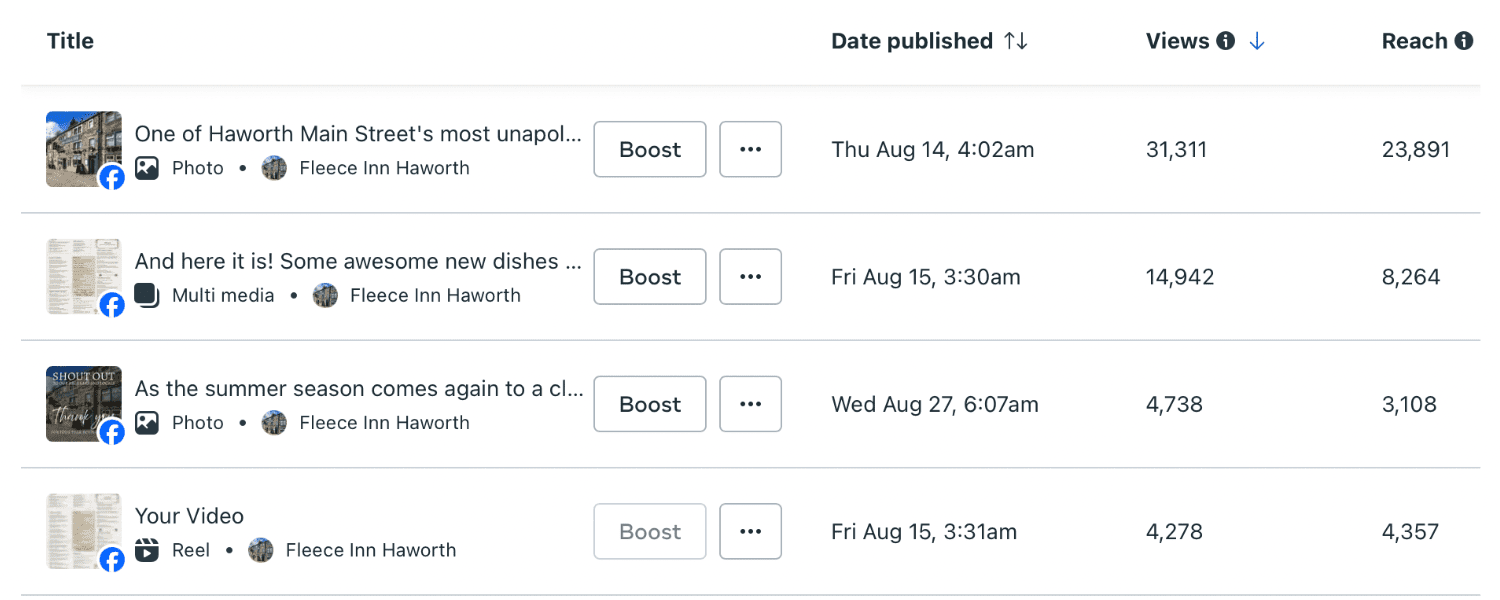This screenshot has width=1500, height=600.
Task: Click the disabled Boost on Your Video
Action: [x=650, y=532]
